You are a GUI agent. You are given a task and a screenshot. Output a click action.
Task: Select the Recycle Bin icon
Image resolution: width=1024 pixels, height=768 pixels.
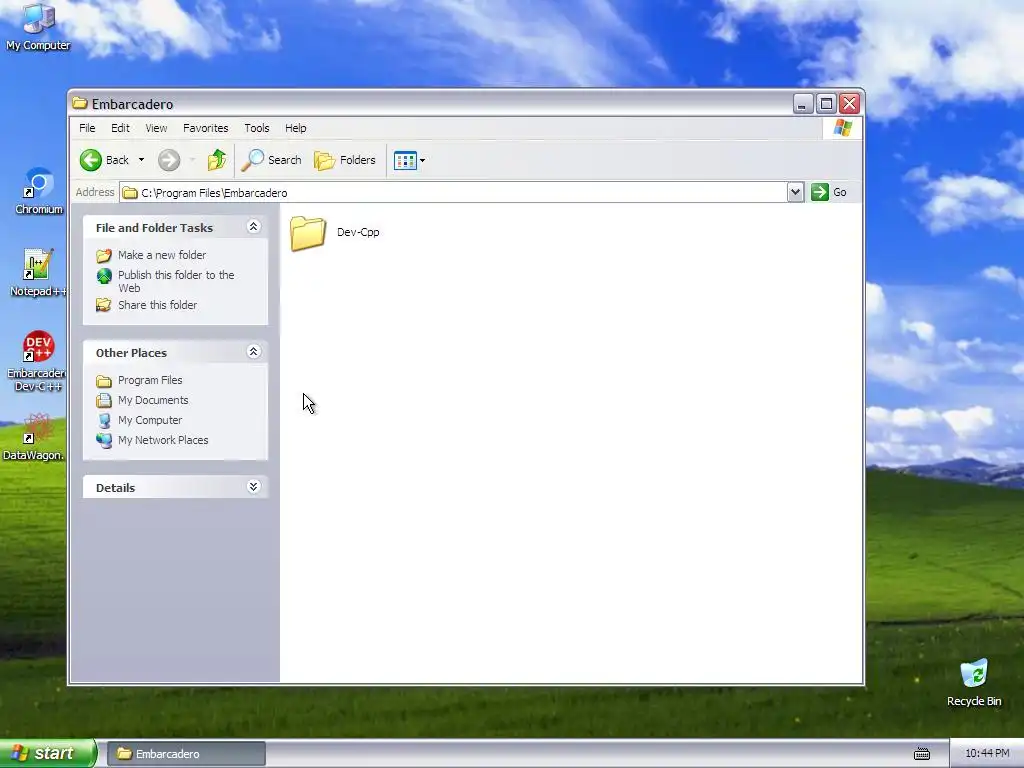[x=974, y=683]
